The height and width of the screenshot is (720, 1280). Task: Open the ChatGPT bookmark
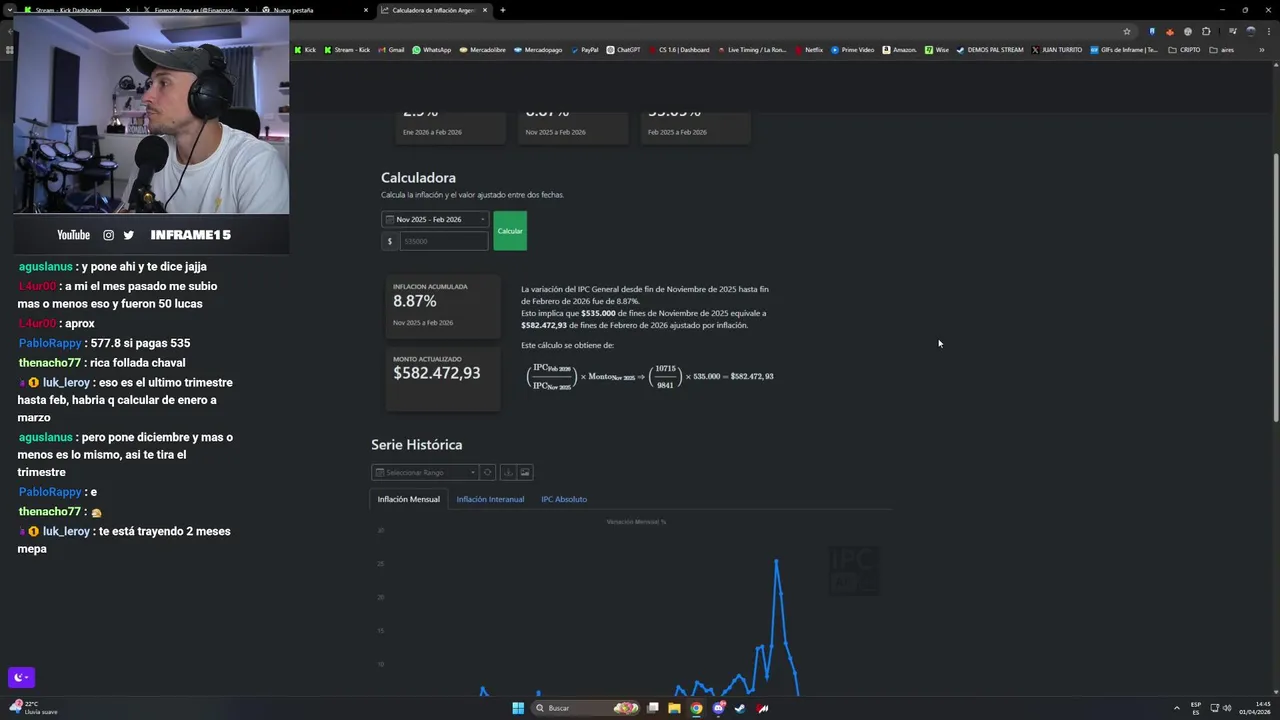point(623,49)
